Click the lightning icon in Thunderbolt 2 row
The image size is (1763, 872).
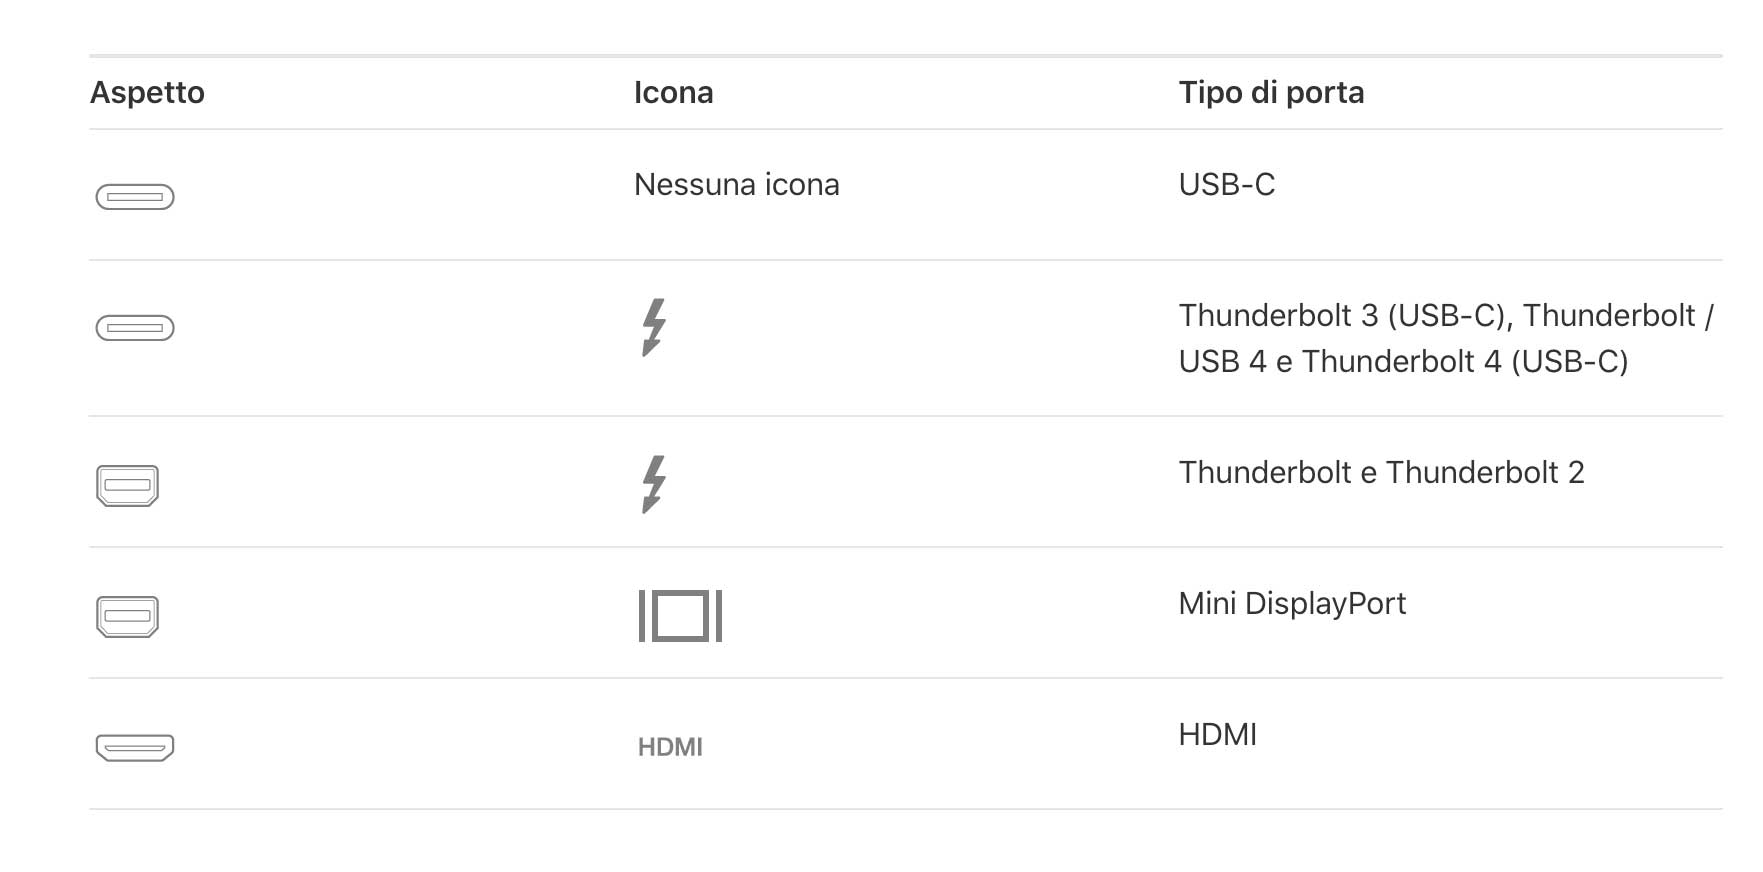(x=654, y=484)
